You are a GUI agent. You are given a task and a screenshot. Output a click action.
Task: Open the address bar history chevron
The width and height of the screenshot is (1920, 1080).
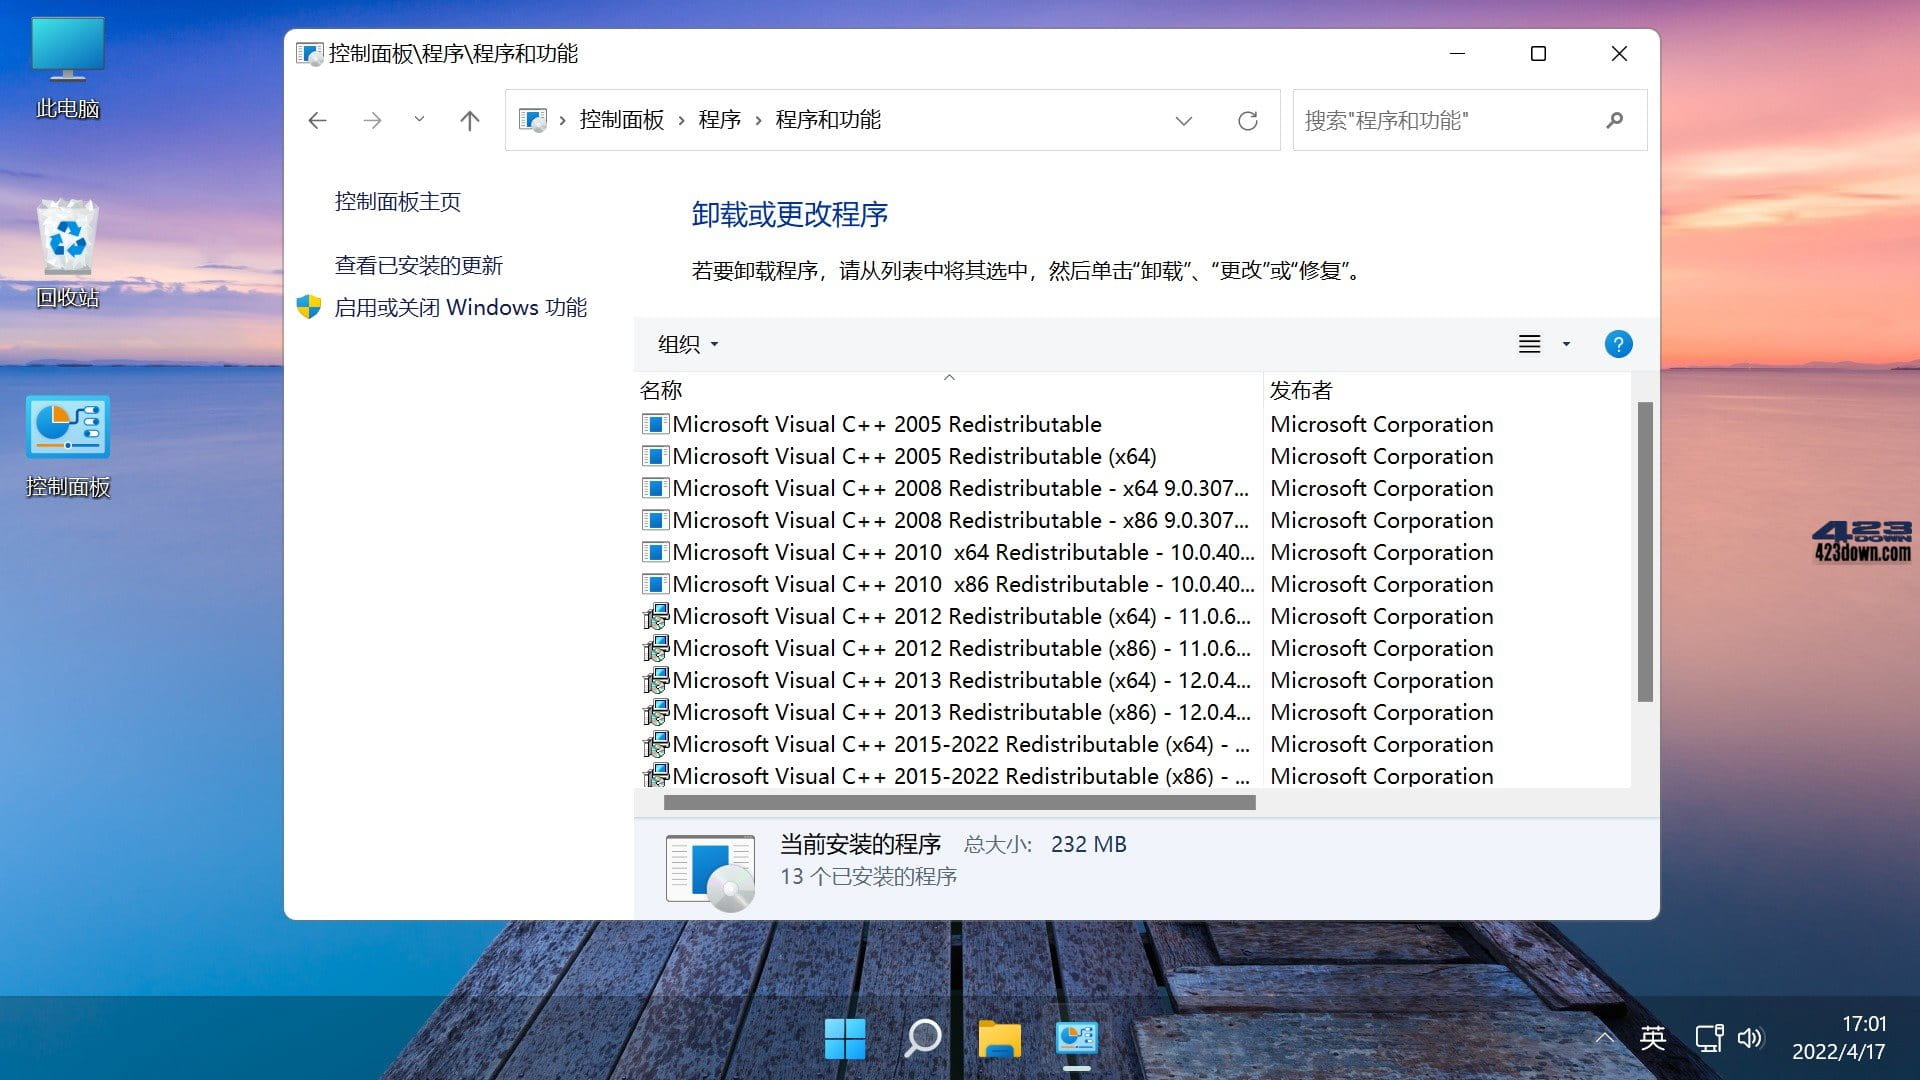pos(1184,120)
